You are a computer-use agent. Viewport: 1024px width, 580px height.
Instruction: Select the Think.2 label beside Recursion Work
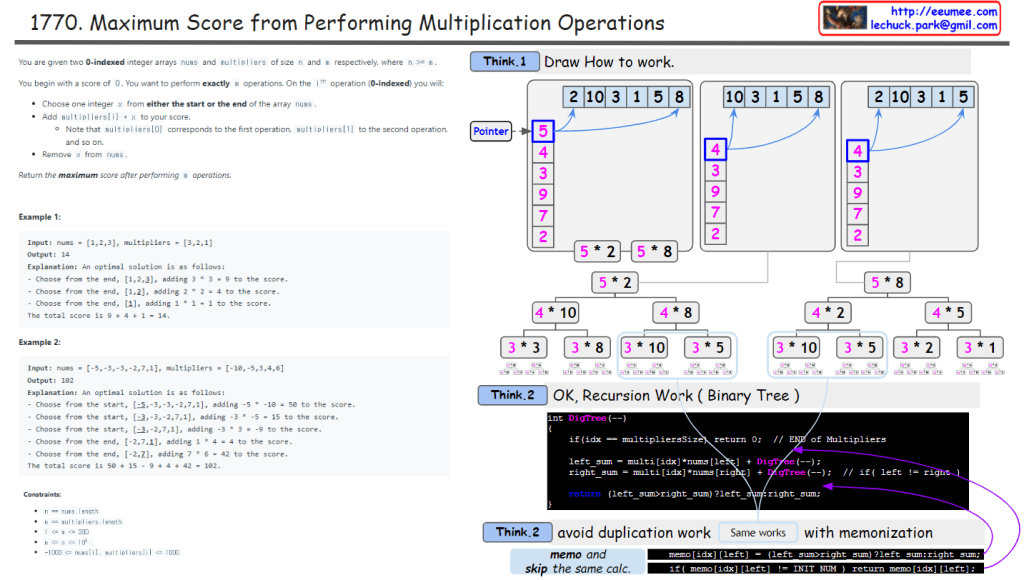[512, 395]
